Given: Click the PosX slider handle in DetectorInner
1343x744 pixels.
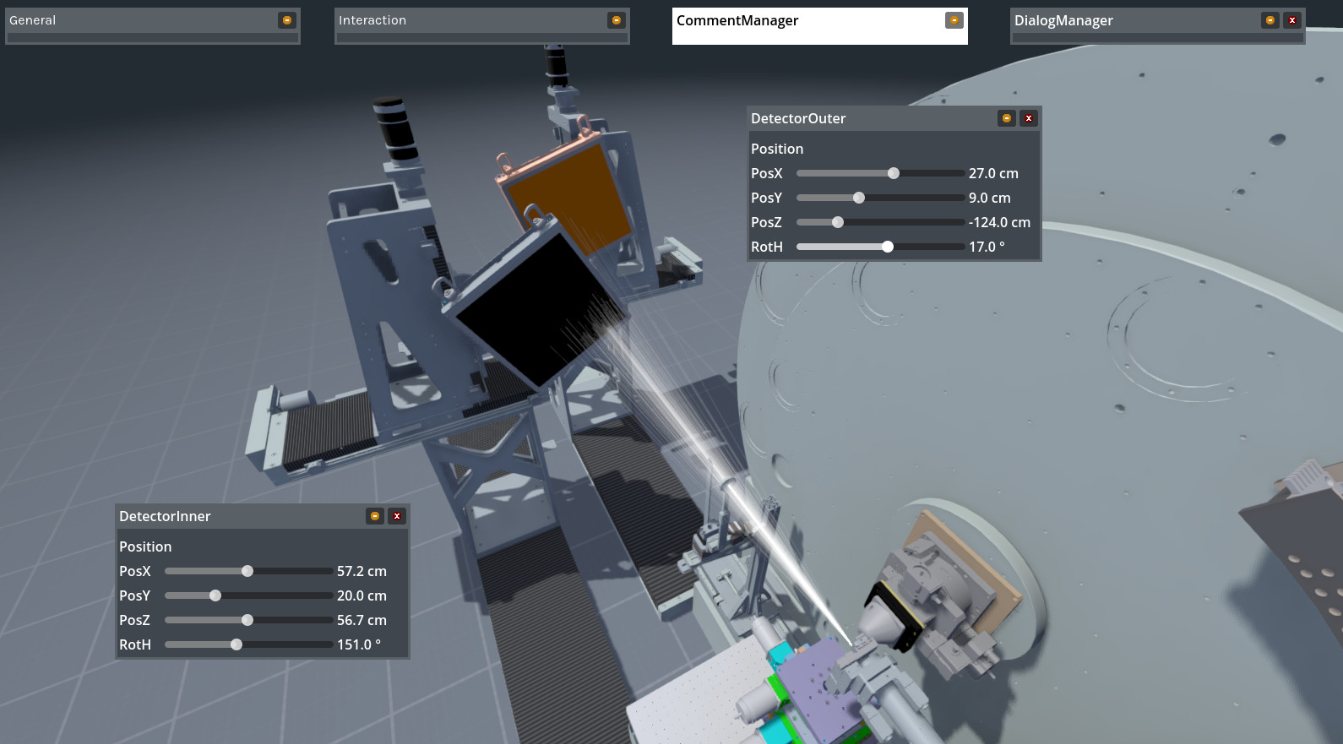Looking at the screenshot, I should (247, 571).
